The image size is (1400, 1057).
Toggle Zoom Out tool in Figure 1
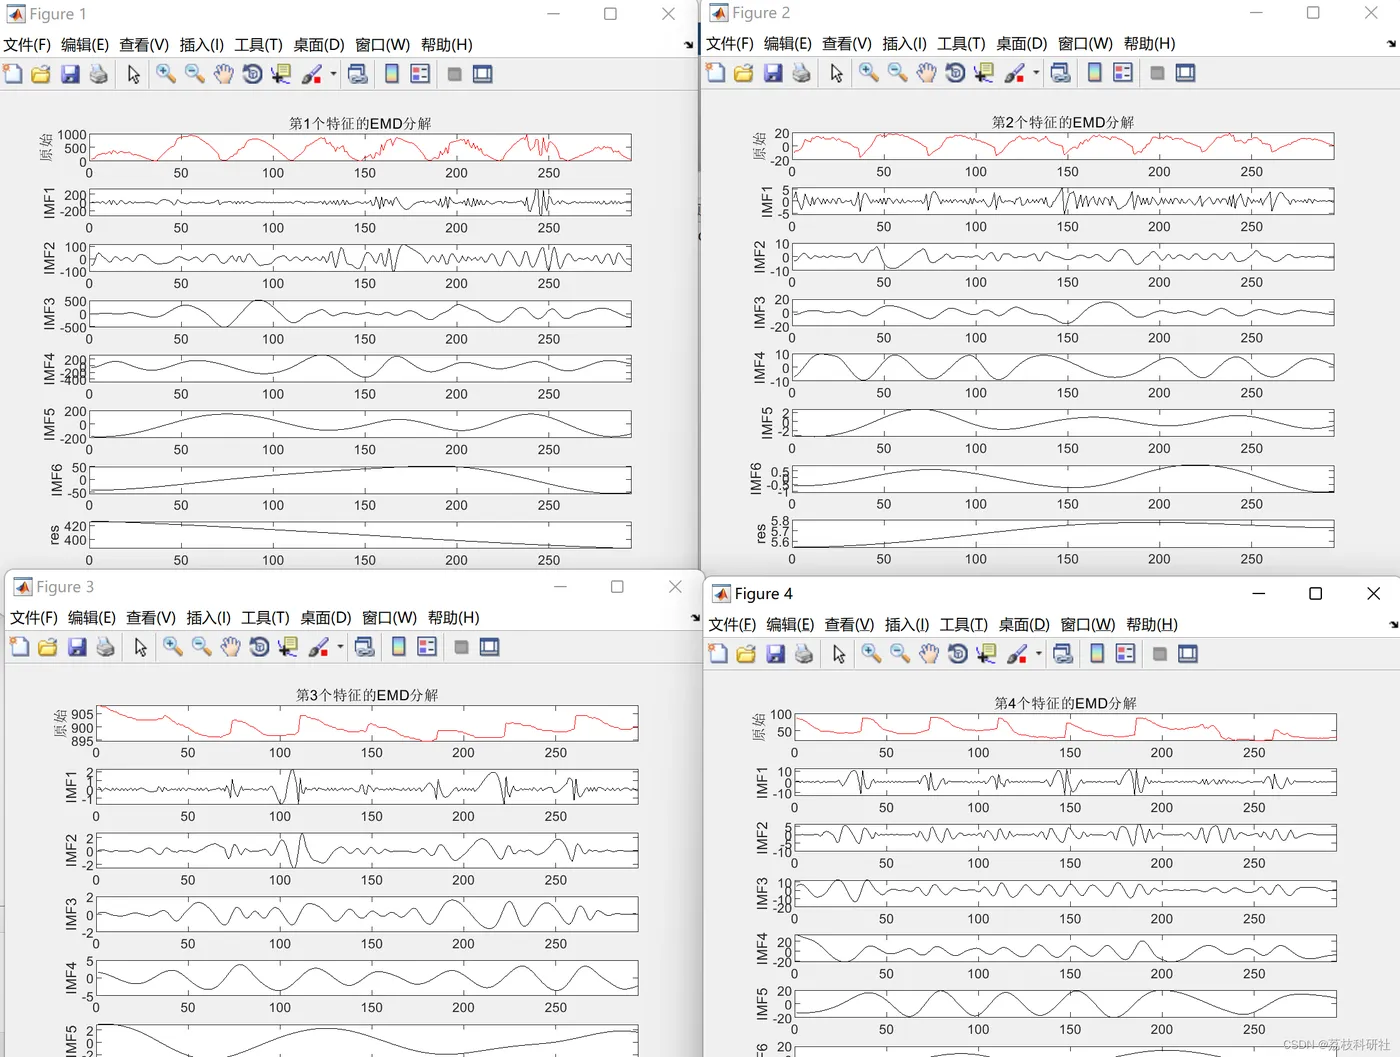click(195, 74)
